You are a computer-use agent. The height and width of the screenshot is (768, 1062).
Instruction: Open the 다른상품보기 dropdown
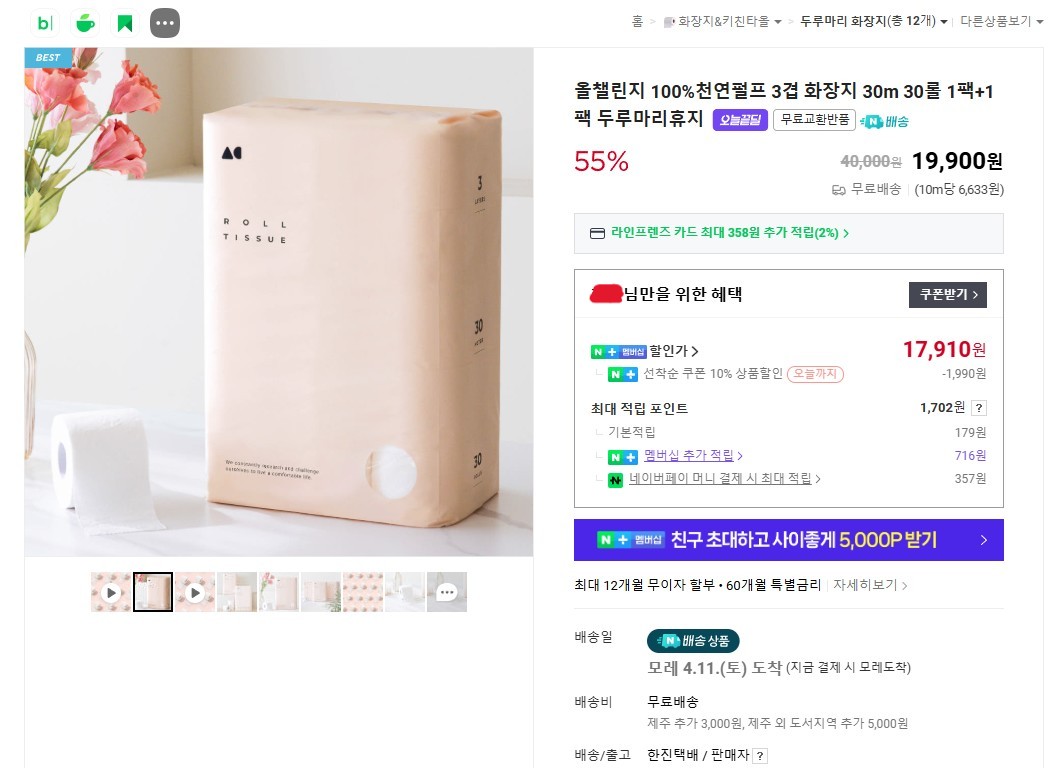click(1001, 22)
